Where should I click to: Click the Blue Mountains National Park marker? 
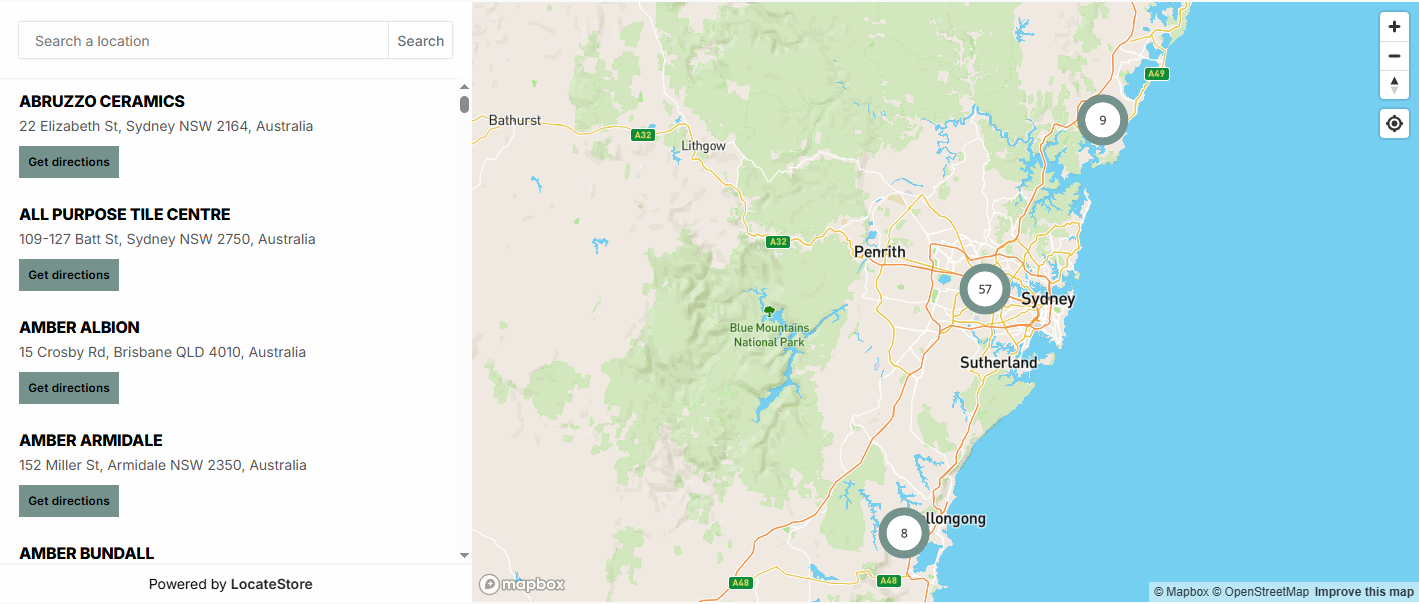pos(769,312)
